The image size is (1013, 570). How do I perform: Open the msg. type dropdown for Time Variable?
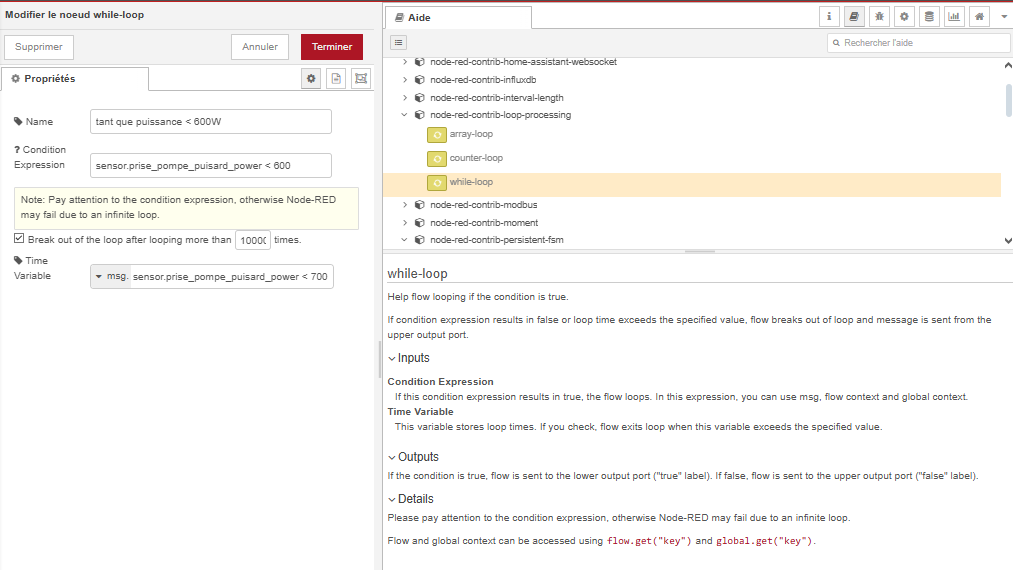(x=110, y=276)
